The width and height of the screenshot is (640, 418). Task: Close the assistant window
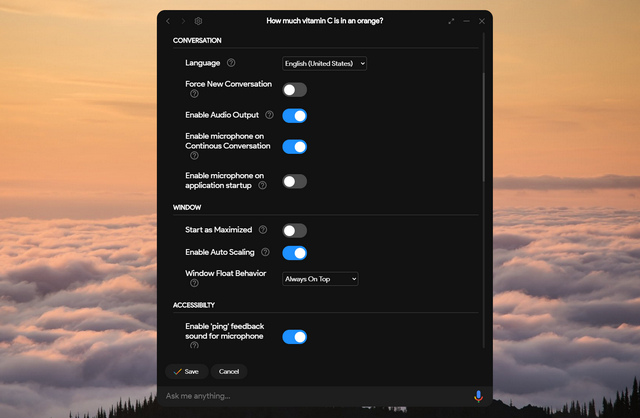tap(482, 21)
